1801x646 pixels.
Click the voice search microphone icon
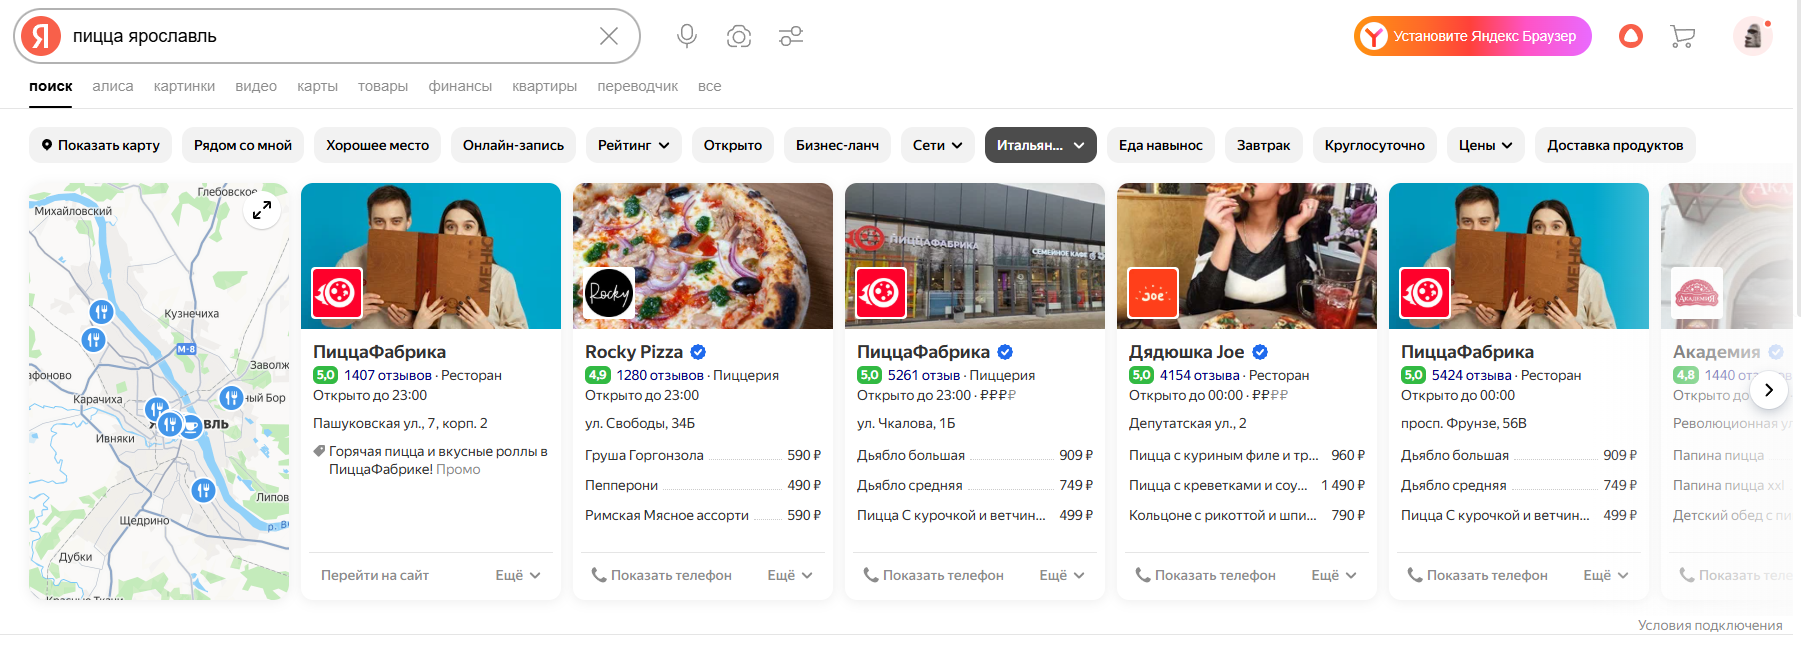[686, 36]
